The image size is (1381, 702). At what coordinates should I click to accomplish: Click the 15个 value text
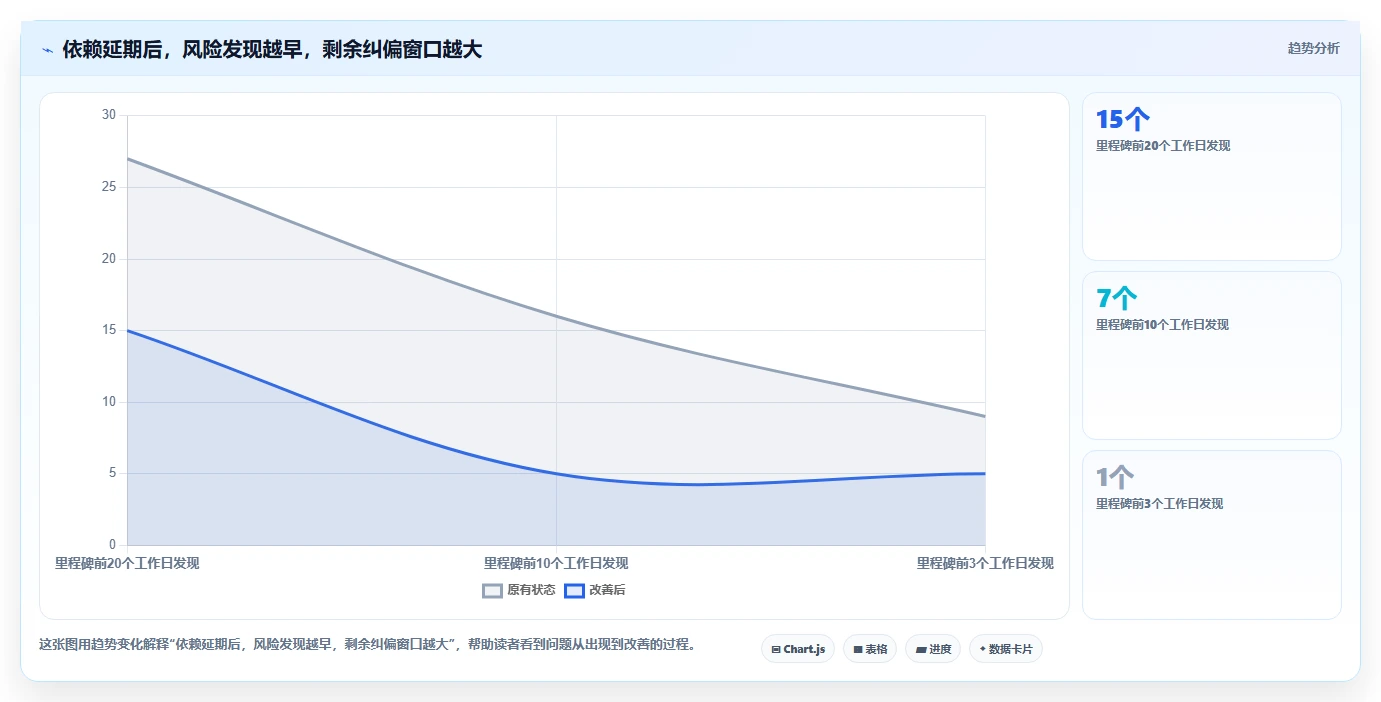coord(1123,120)
